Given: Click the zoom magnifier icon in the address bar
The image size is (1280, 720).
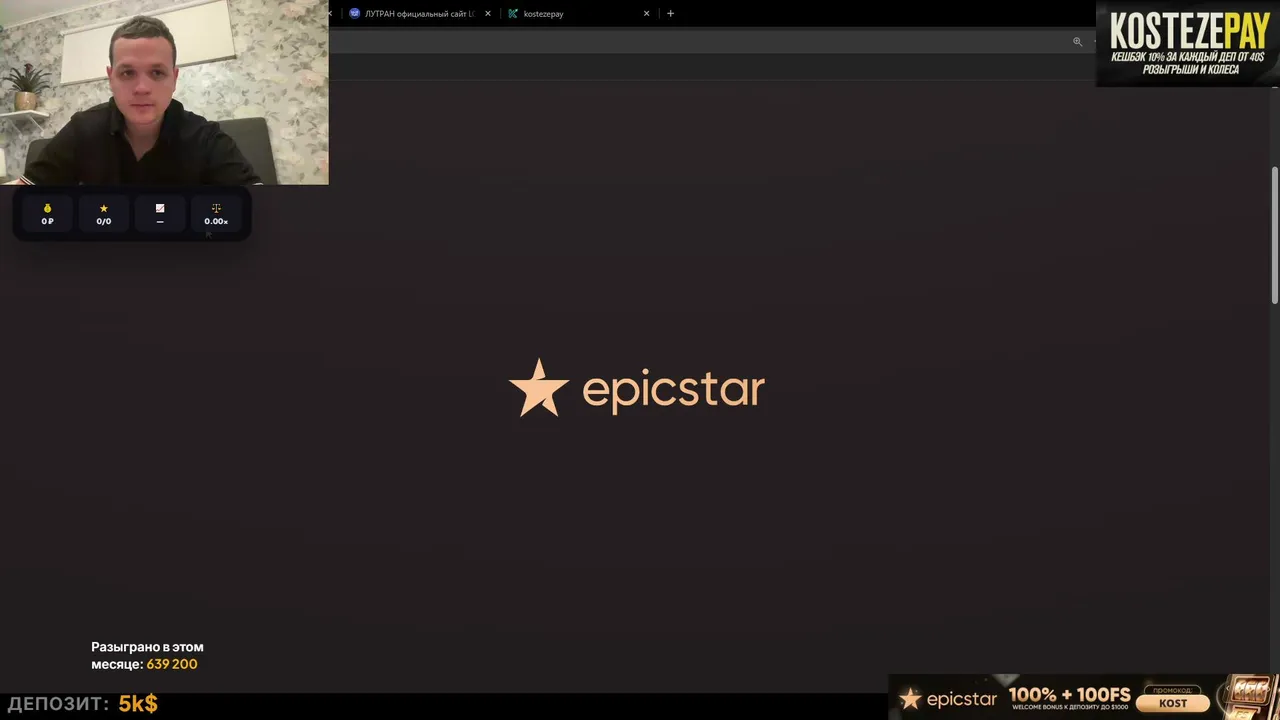Looking at the screenshot, I should tap(1077, 42).
